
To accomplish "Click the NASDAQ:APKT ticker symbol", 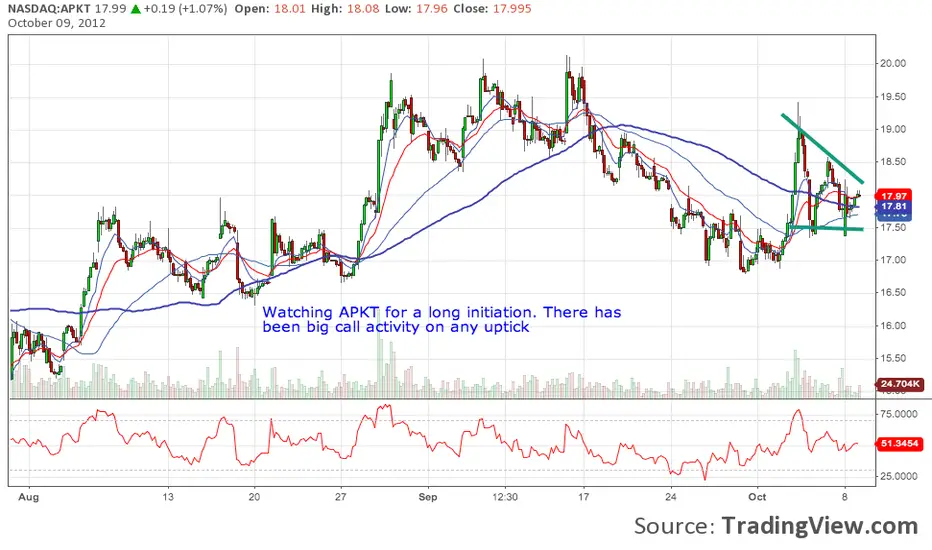I will tap(49, 9).
